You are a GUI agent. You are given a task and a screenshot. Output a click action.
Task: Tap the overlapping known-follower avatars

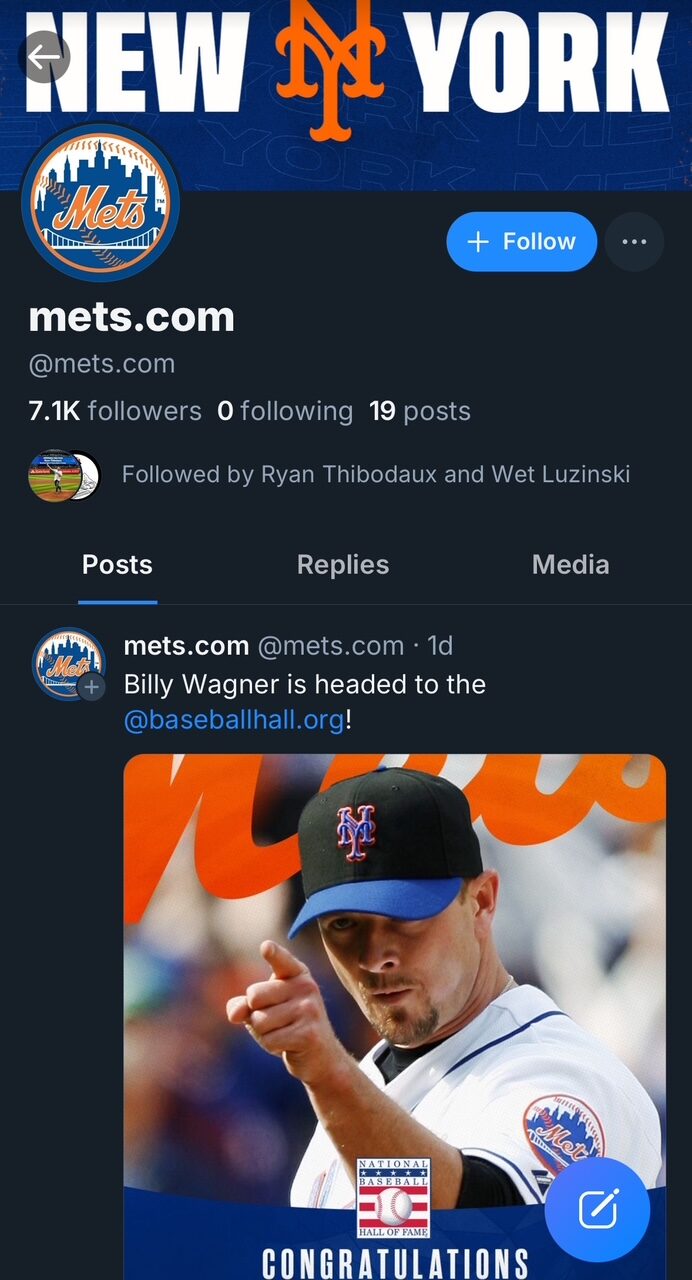[64, 475]
